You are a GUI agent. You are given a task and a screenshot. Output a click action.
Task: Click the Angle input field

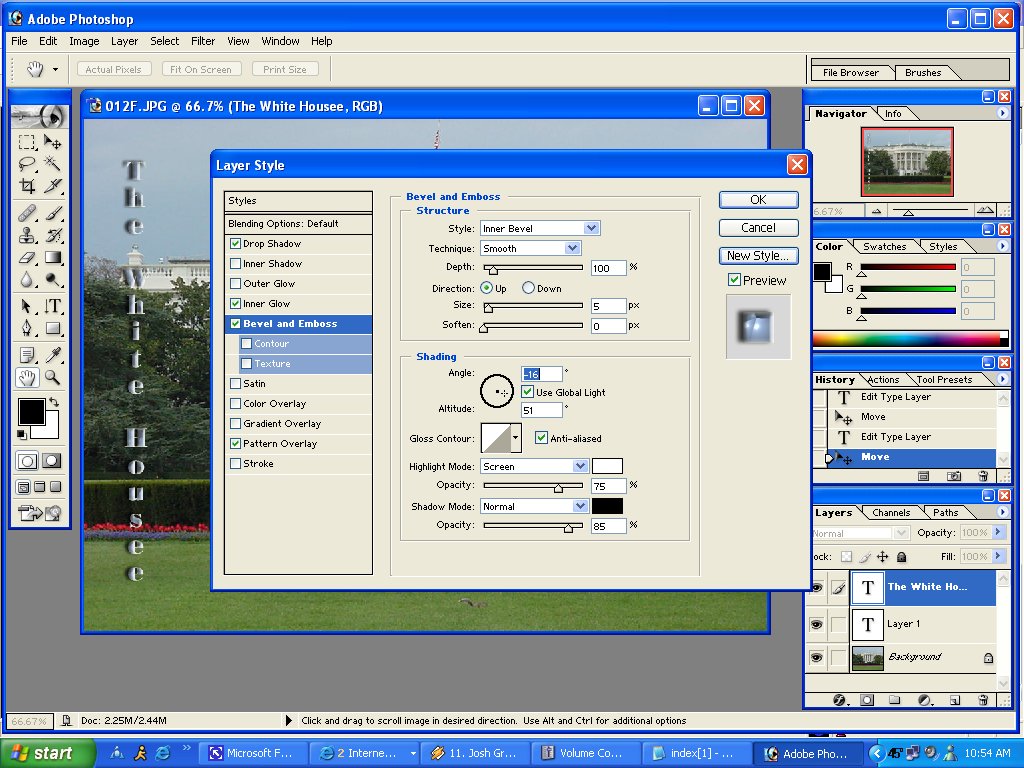pyautogui.click(x=542, y=374)
